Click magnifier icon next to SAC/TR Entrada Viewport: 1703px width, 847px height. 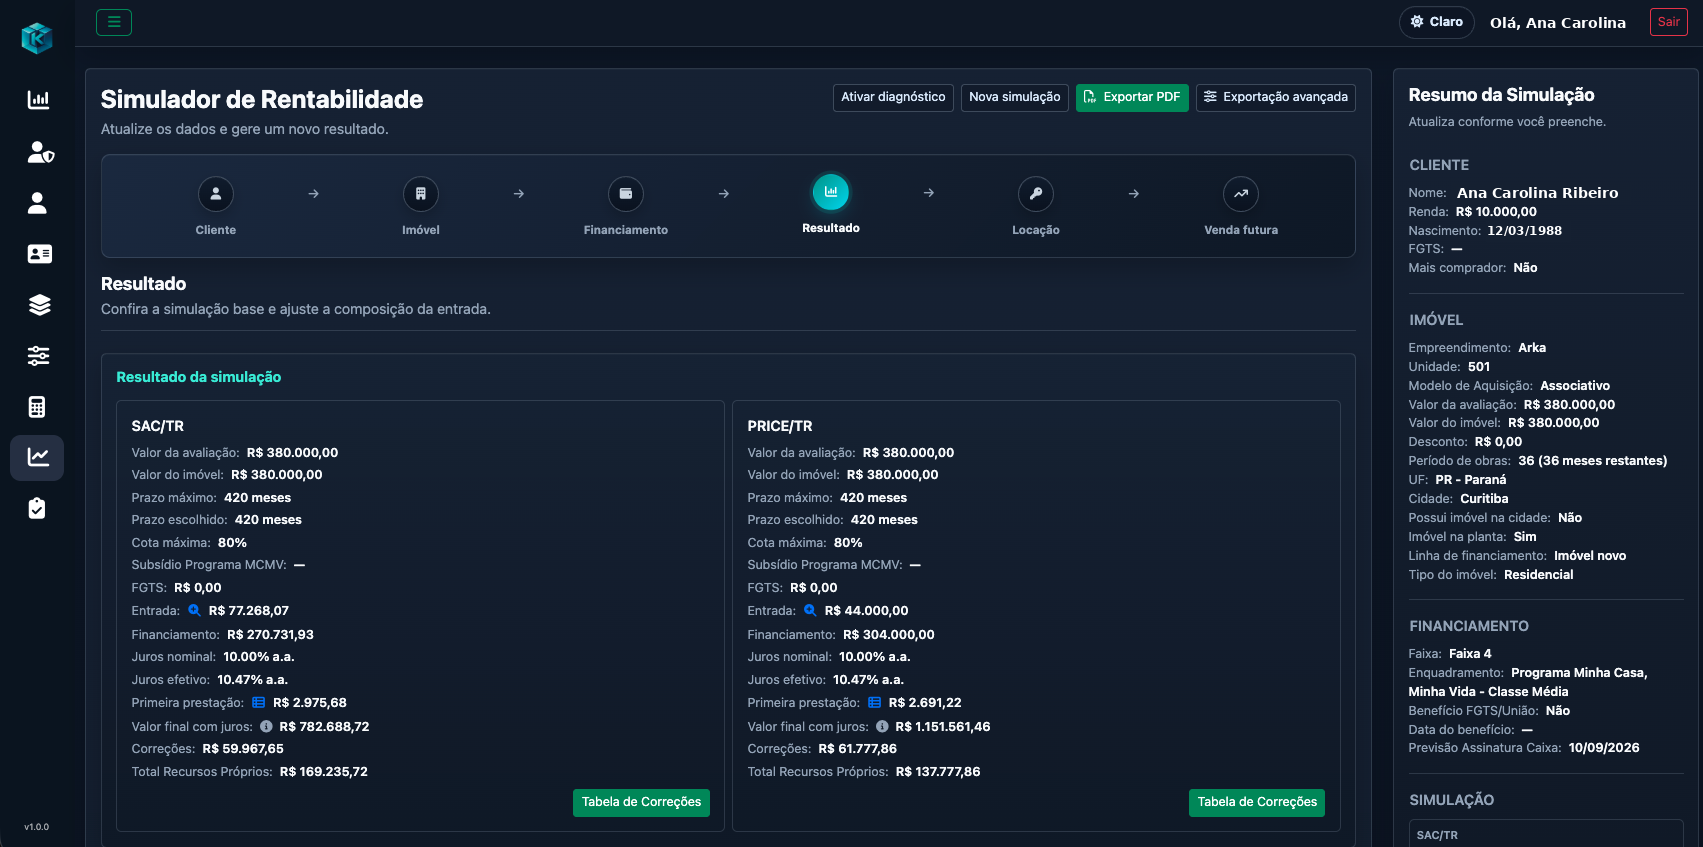tap(194, 610)
